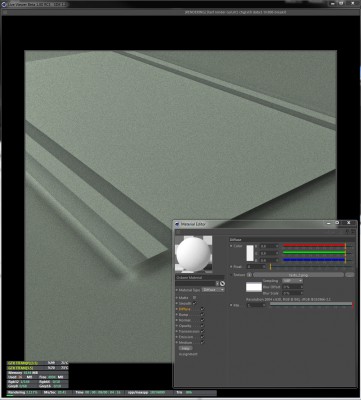Screen dimensions: 361x400
Task: Uncheck the Bump channel checkbox
Action: pyautogui.click(x=202, y=315)
